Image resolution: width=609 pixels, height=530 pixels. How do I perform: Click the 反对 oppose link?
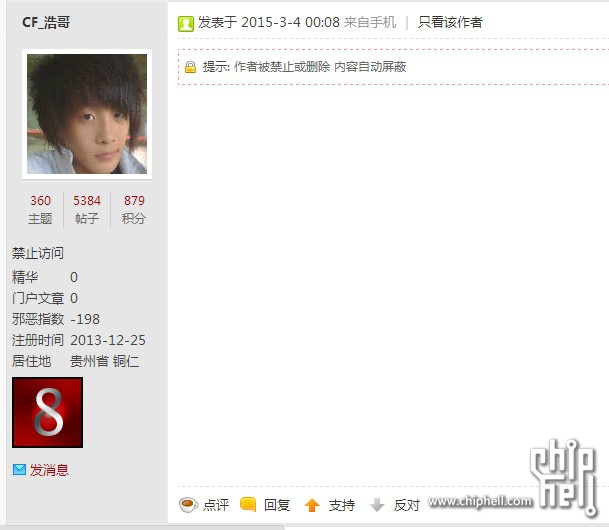[407, 505]
